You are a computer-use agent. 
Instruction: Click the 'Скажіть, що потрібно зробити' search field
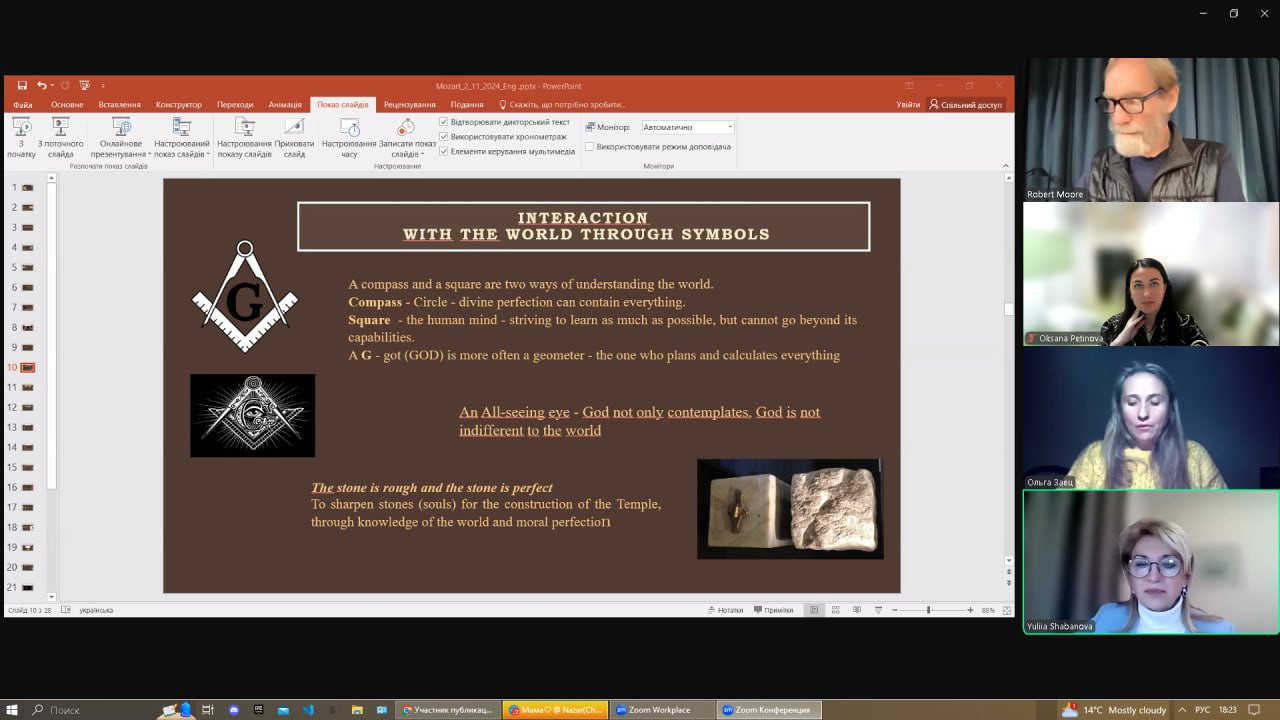pyautogui.click(x=562, y=104)
